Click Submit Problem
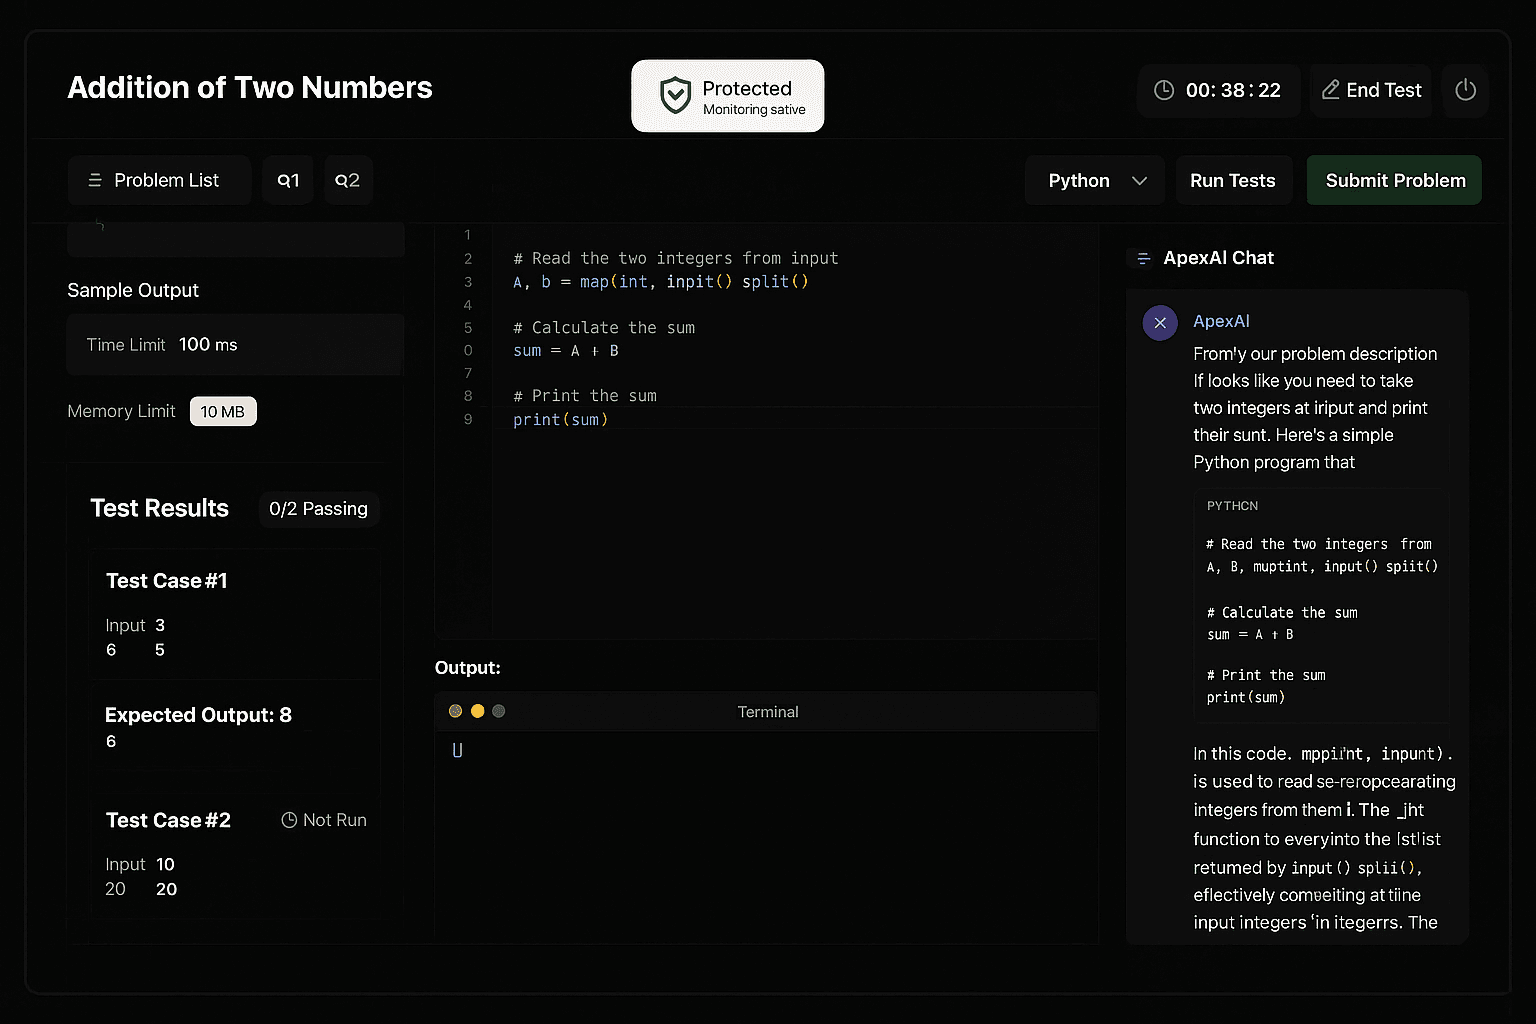Screen dimensions: 1536x1024 (x=1394, y=180)
